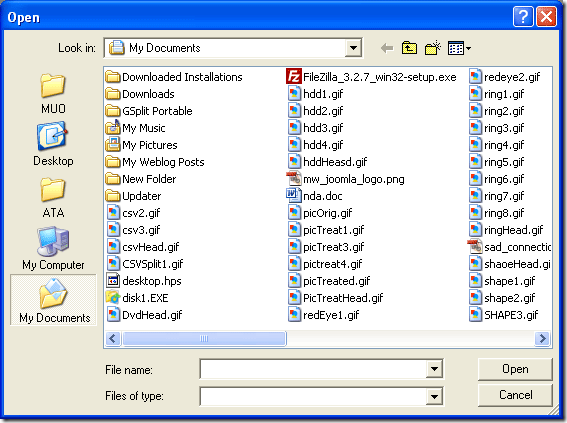Image resolution: width=567 pixels, height=423 pixels.
Task: Click the Open button
Action: point(515,369)
